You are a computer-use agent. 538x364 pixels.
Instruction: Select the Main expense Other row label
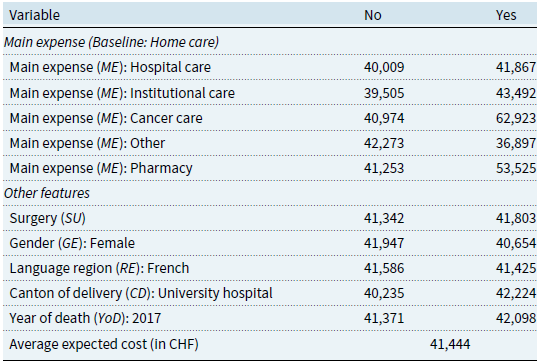point(87,143)
